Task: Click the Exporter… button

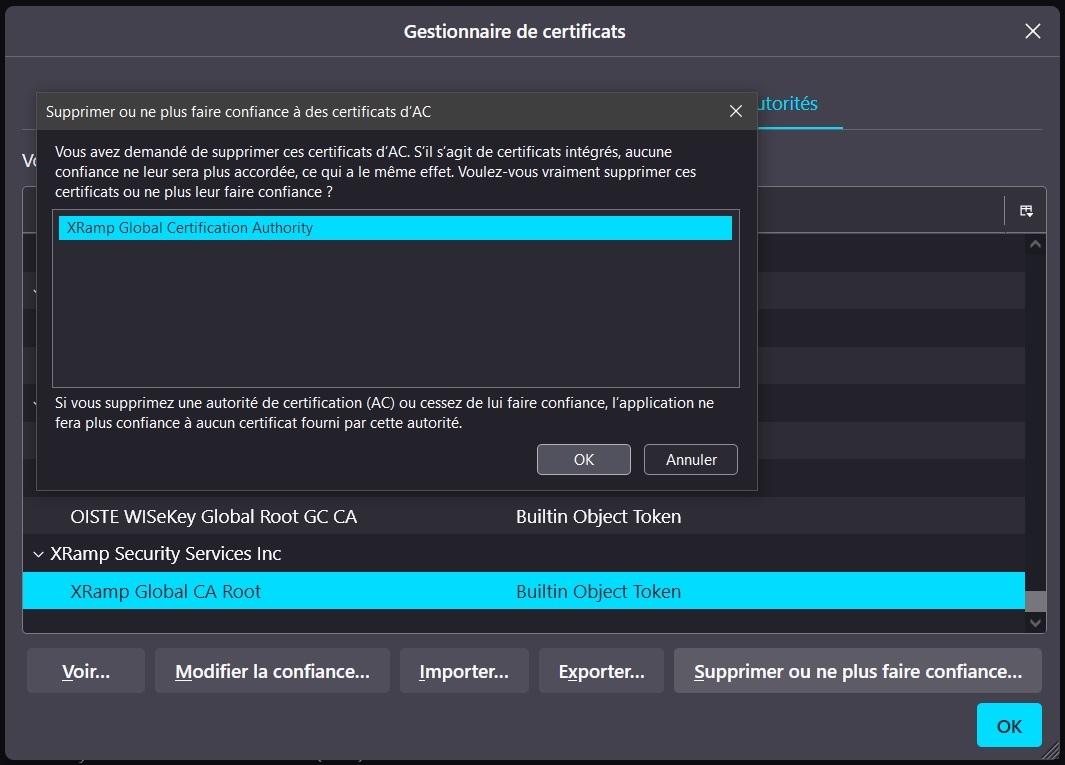Action: point(601,671)
